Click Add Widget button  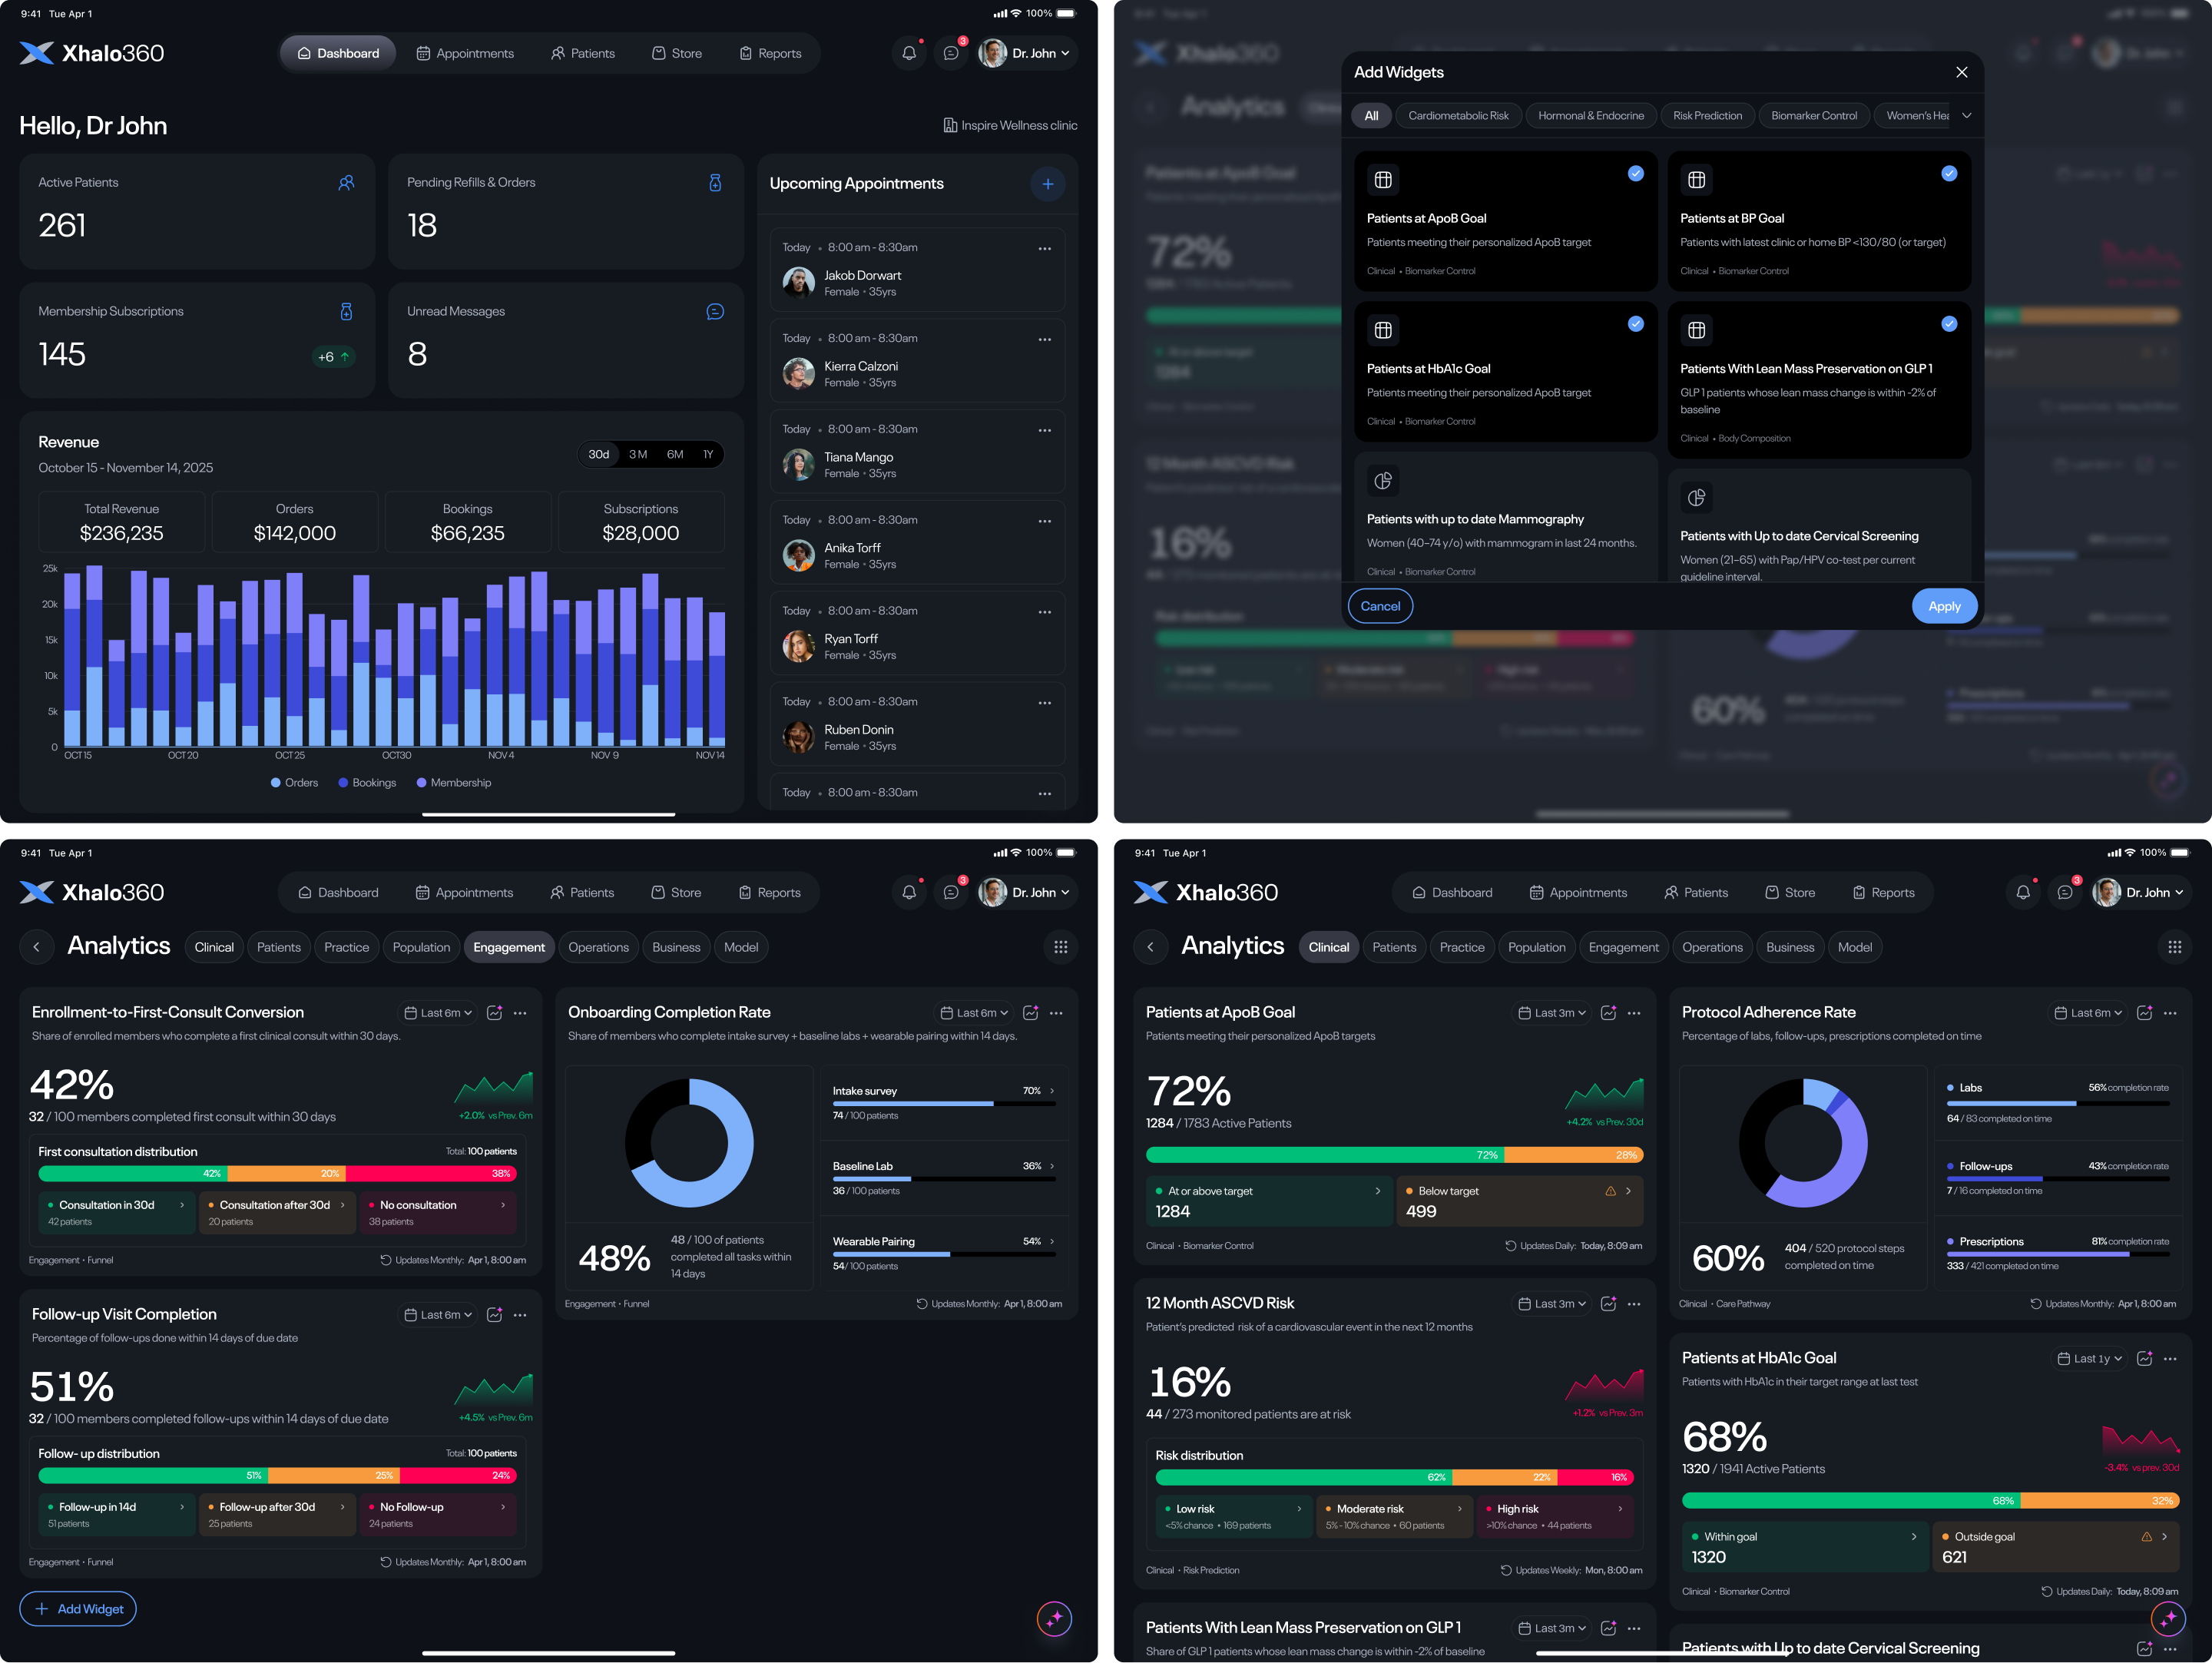[78, 1609]
